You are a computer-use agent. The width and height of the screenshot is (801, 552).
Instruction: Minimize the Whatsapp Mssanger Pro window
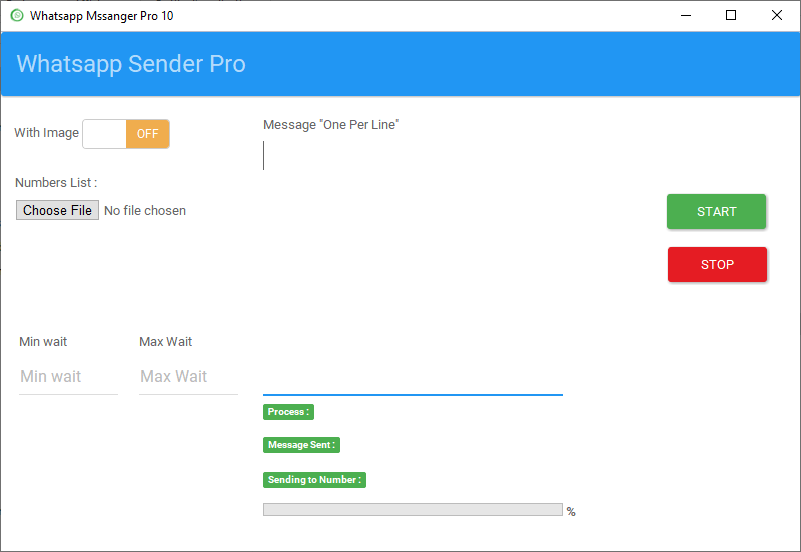click(686, 15)
